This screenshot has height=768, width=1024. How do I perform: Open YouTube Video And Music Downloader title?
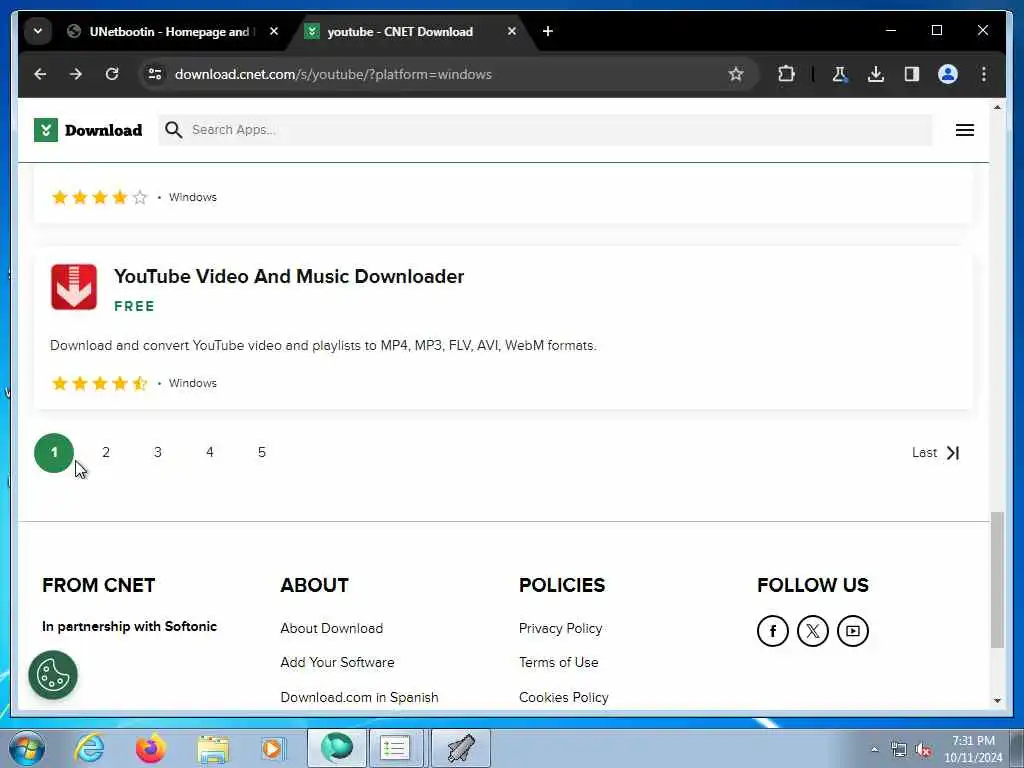(x=289, y=276)
